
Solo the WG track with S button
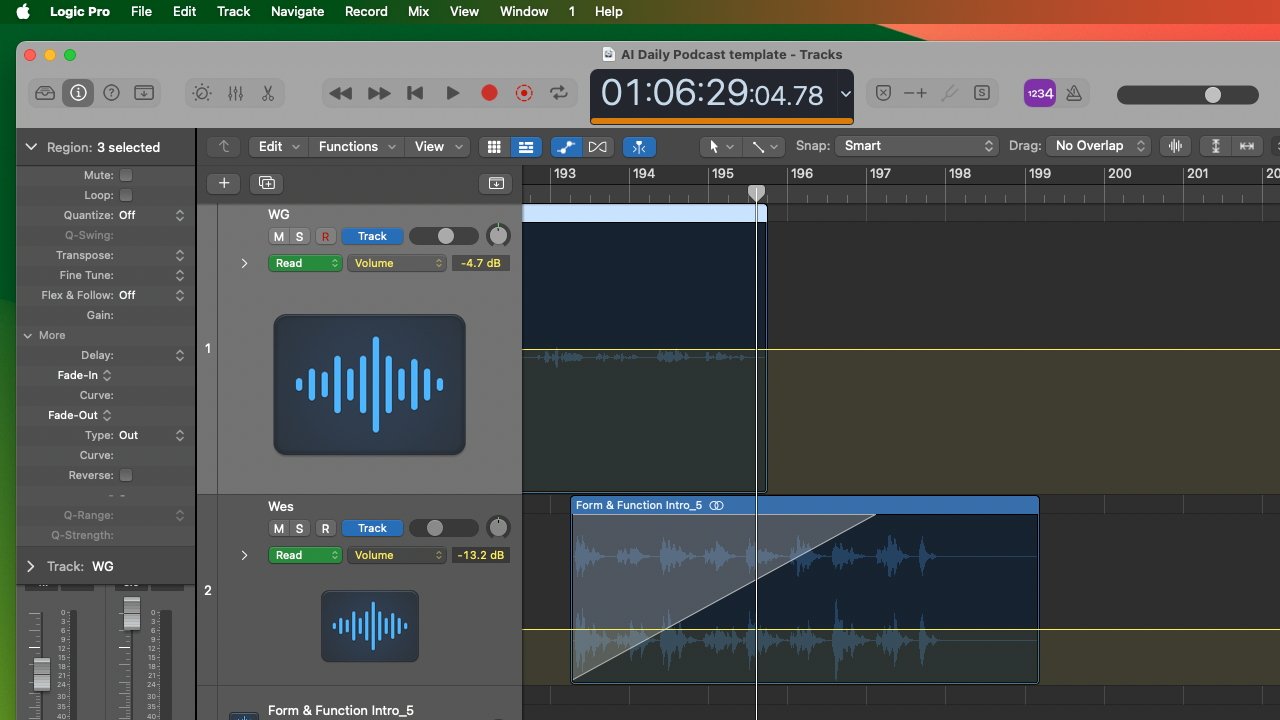click(x=299, y=237)
